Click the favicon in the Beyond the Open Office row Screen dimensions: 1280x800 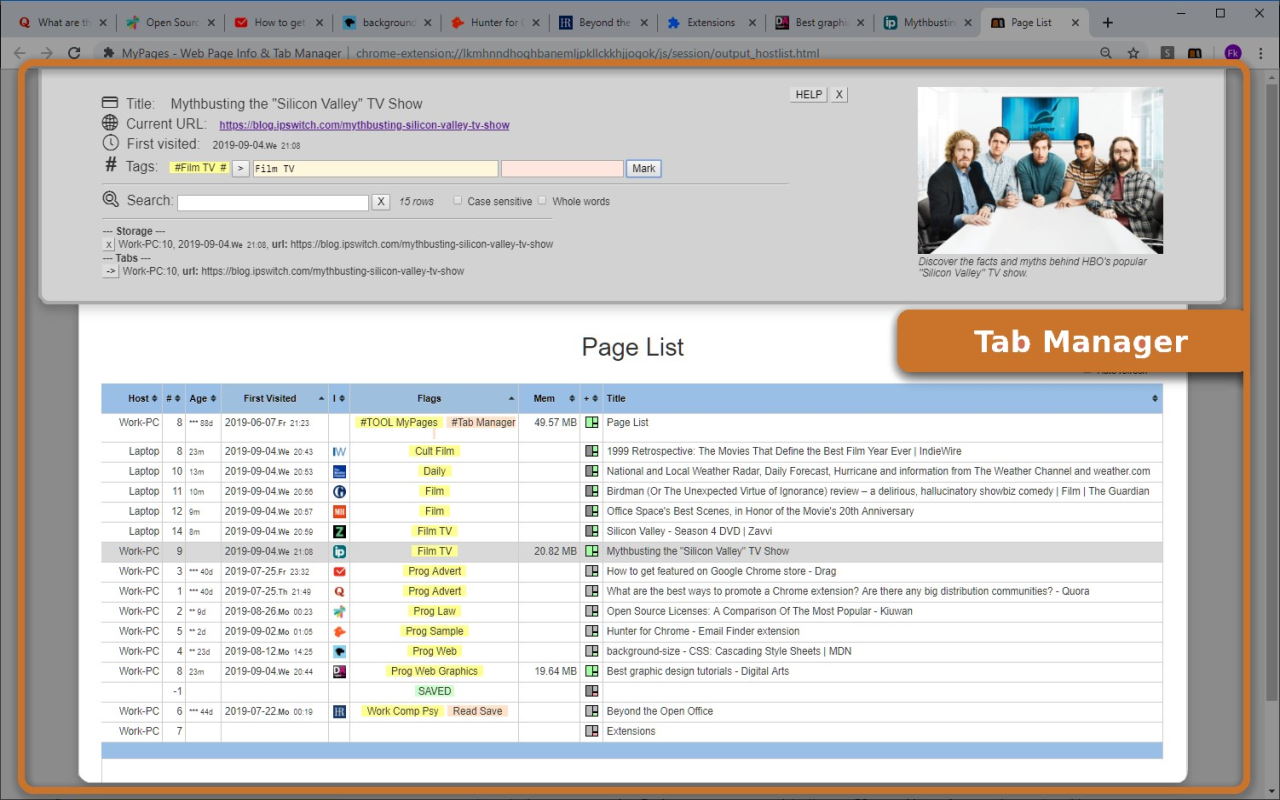point(339,711)
